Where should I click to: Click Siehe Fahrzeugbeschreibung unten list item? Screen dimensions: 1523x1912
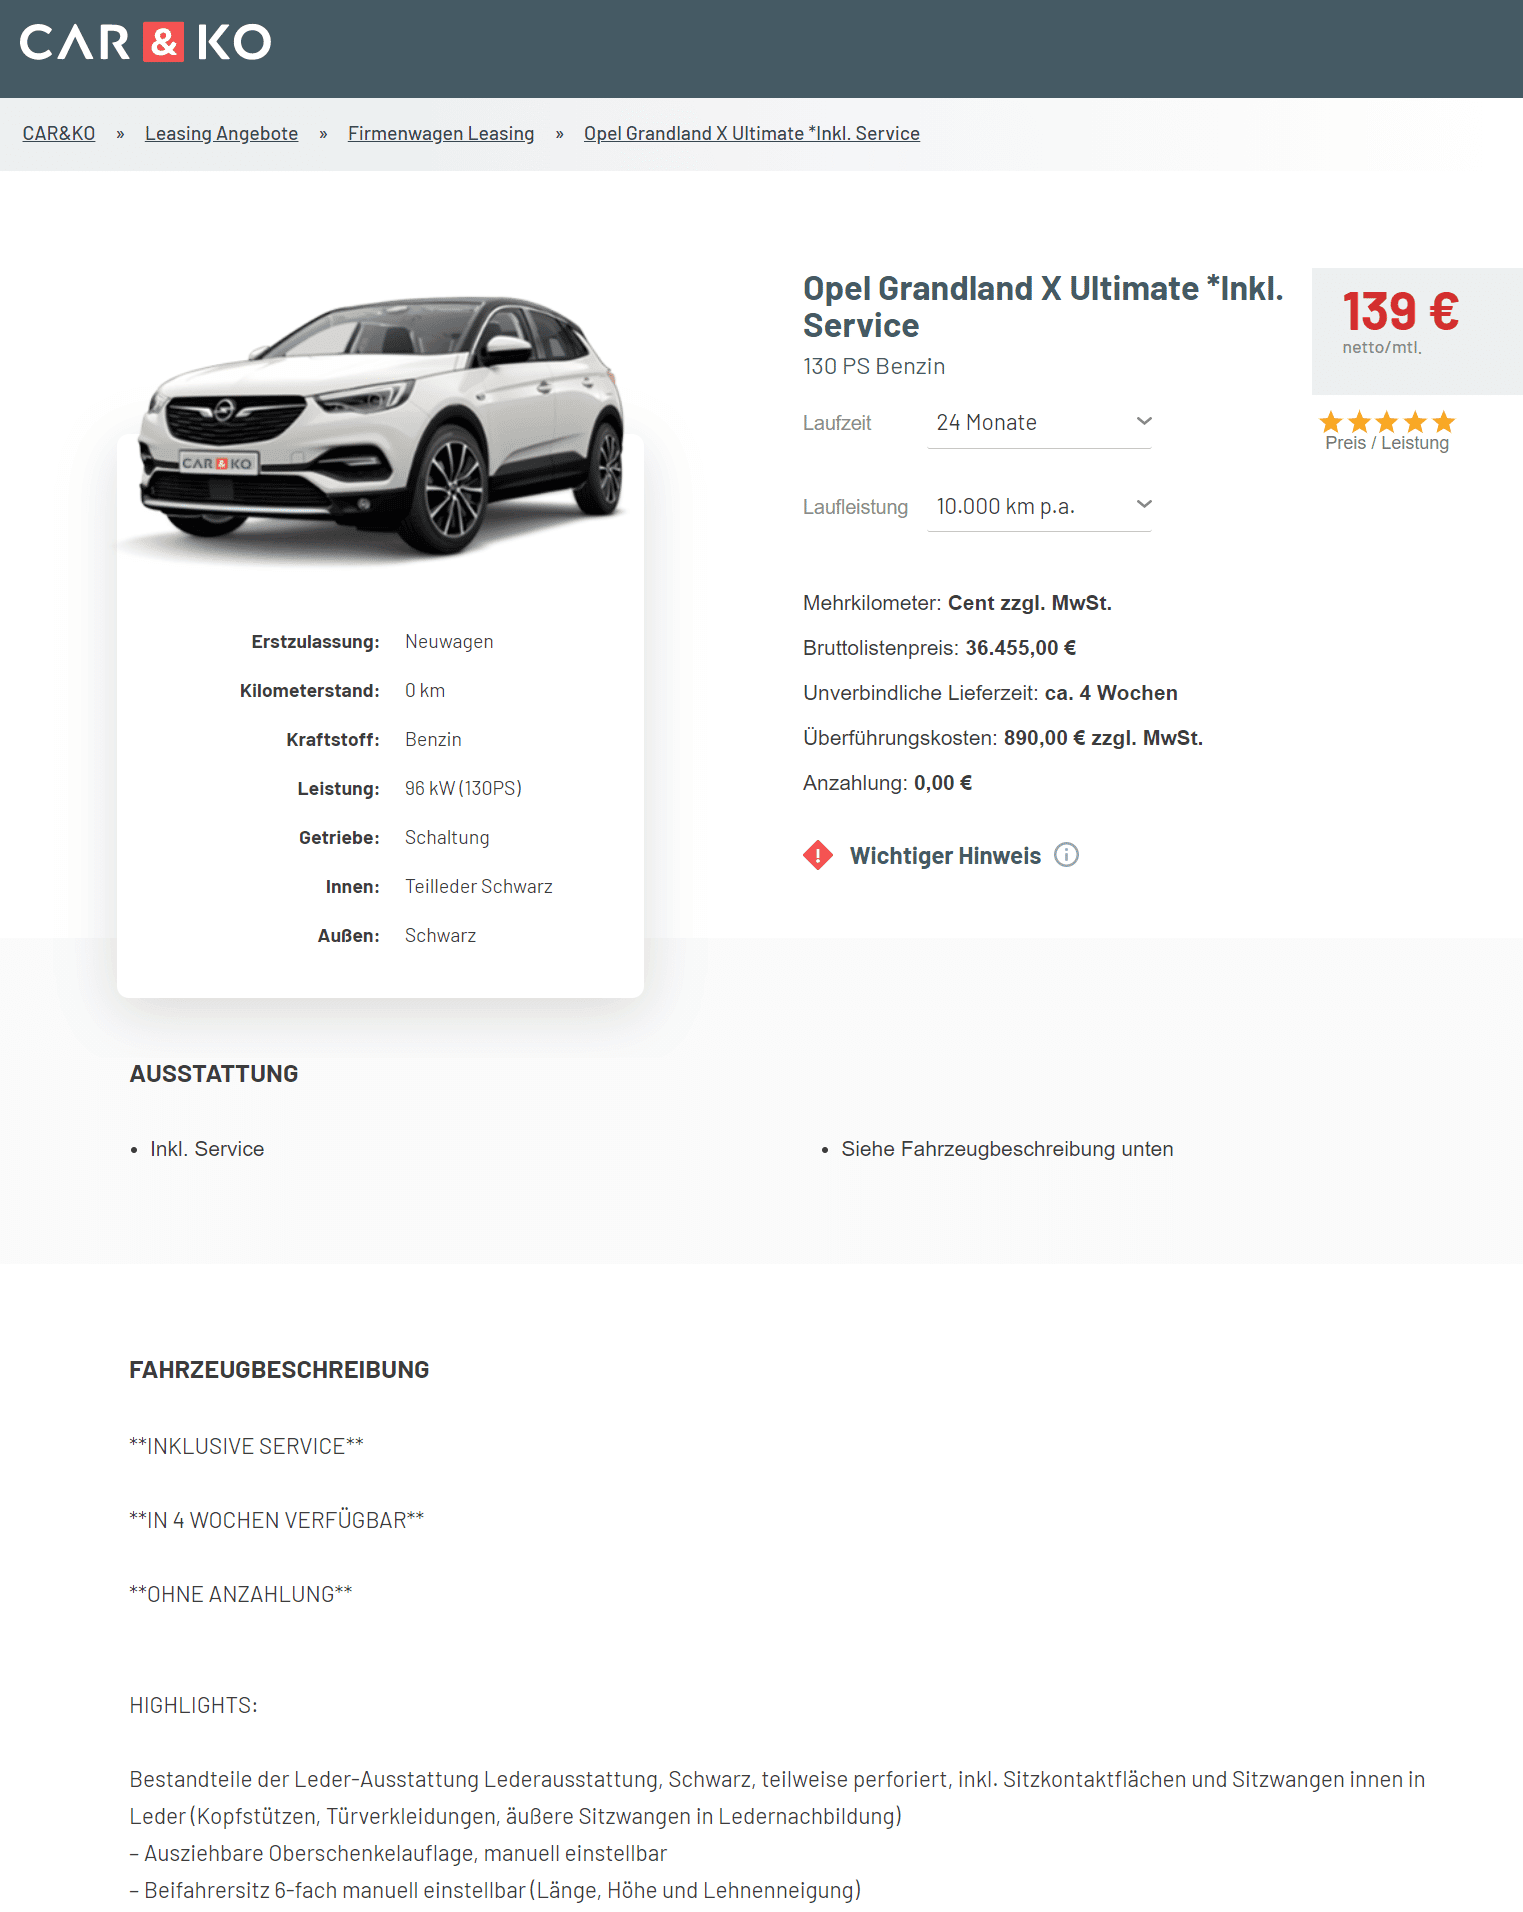tap(1007, 1149)
